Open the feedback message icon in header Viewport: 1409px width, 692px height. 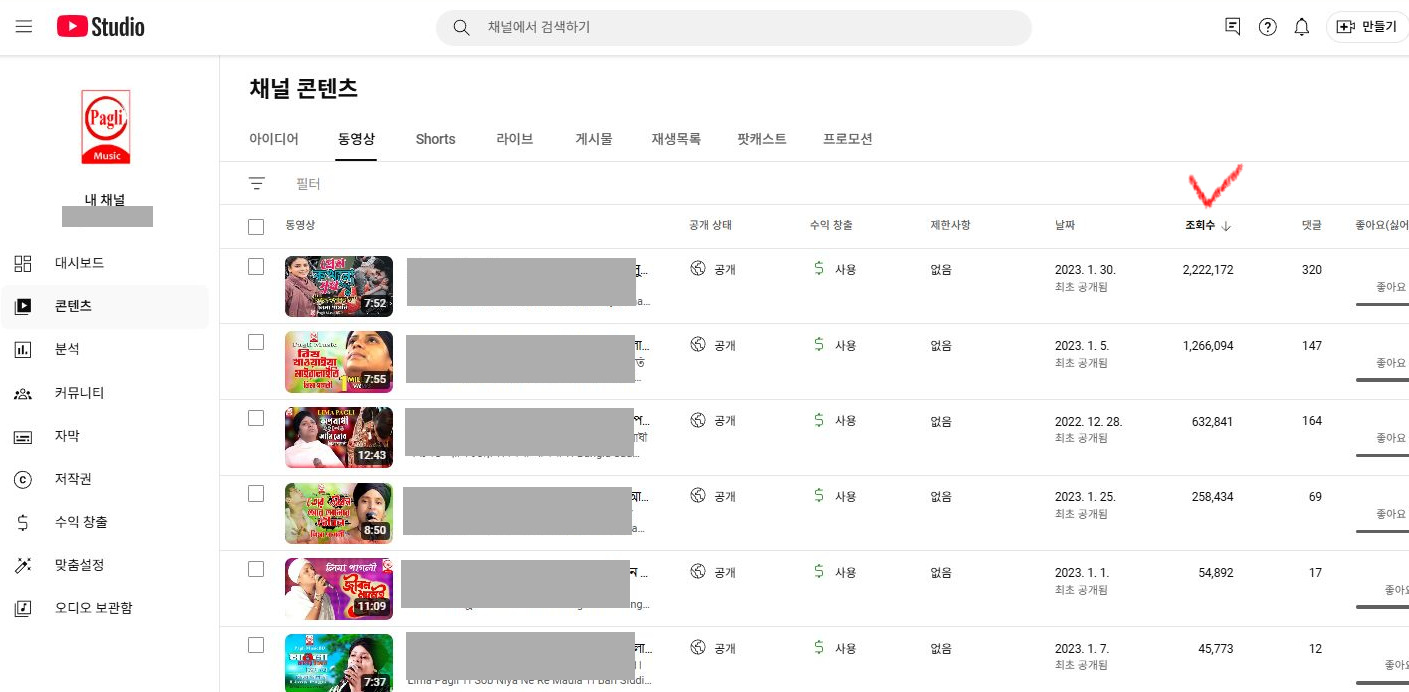1233,27
